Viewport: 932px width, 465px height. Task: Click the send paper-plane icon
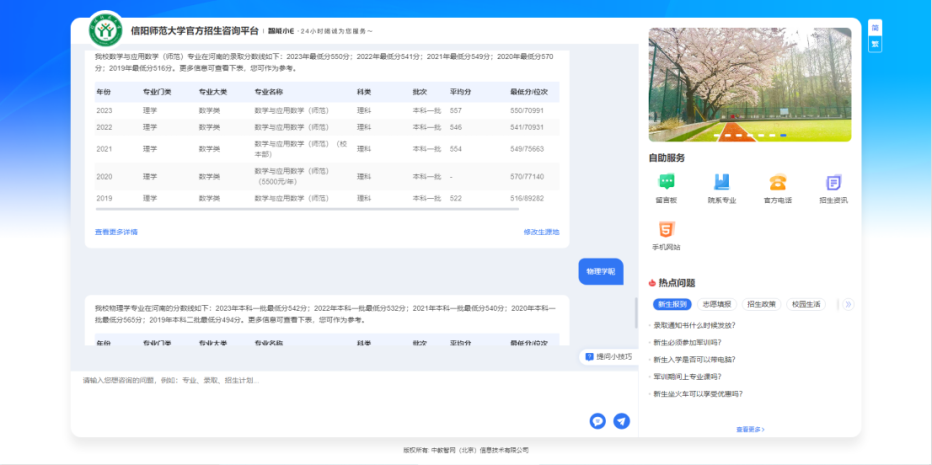[x=621, y=421]
